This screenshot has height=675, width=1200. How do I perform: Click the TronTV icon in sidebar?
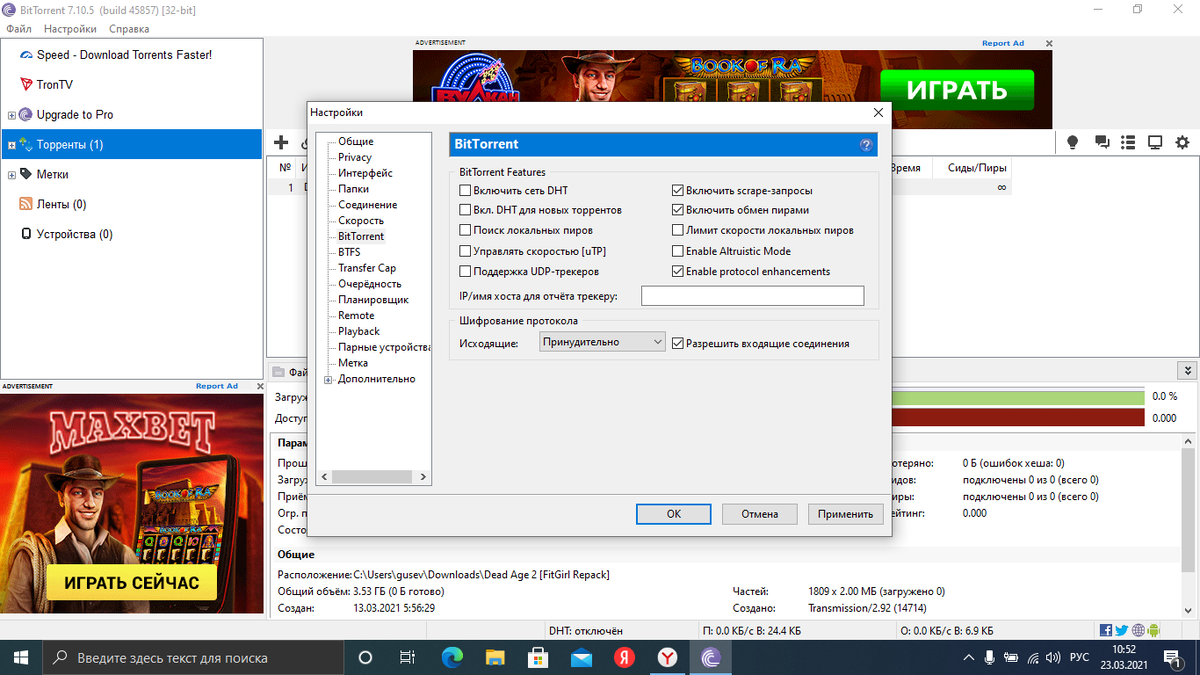click(x=27, y=85)
